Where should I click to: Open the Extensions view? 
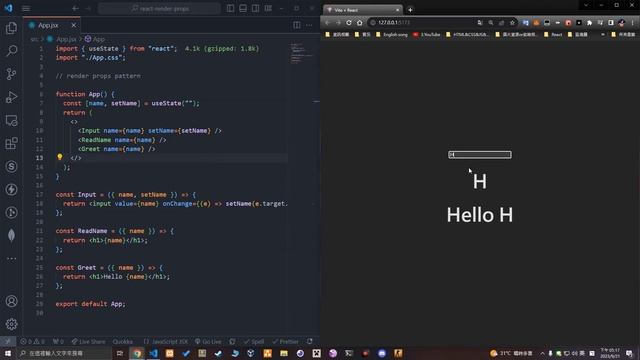(11, 143)
